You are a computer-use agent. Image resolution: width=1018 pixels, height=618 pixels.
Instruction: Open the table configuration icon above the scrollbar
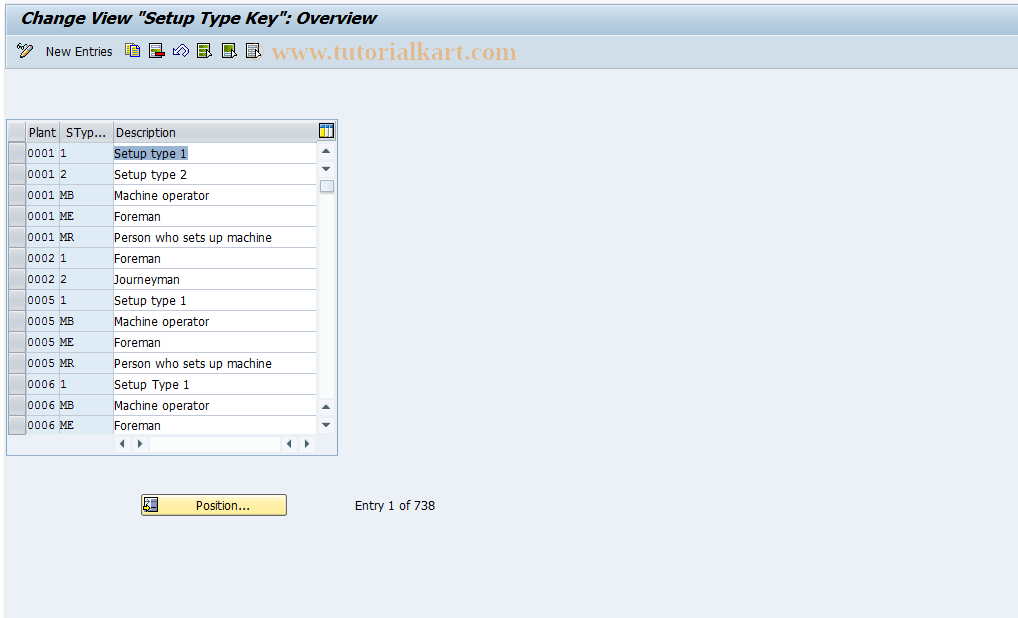(x=325, y=130)
